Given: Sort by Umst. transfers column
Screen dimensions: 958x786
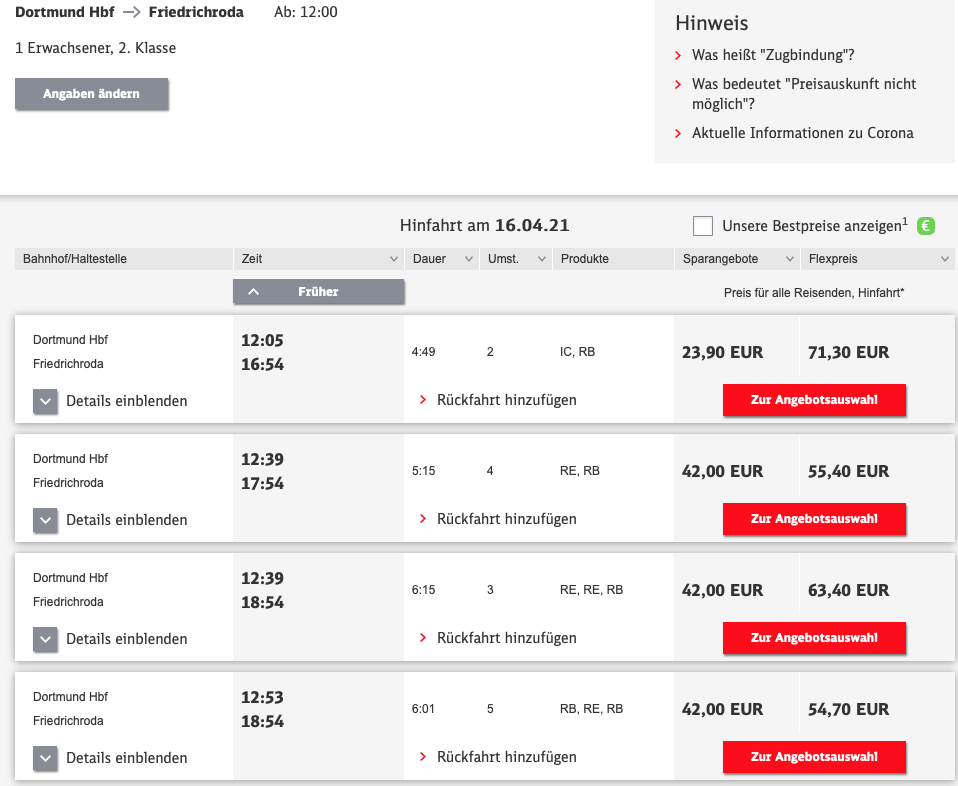Looking at the screenshot, I should pyautogui.click(x=515, y=259).
